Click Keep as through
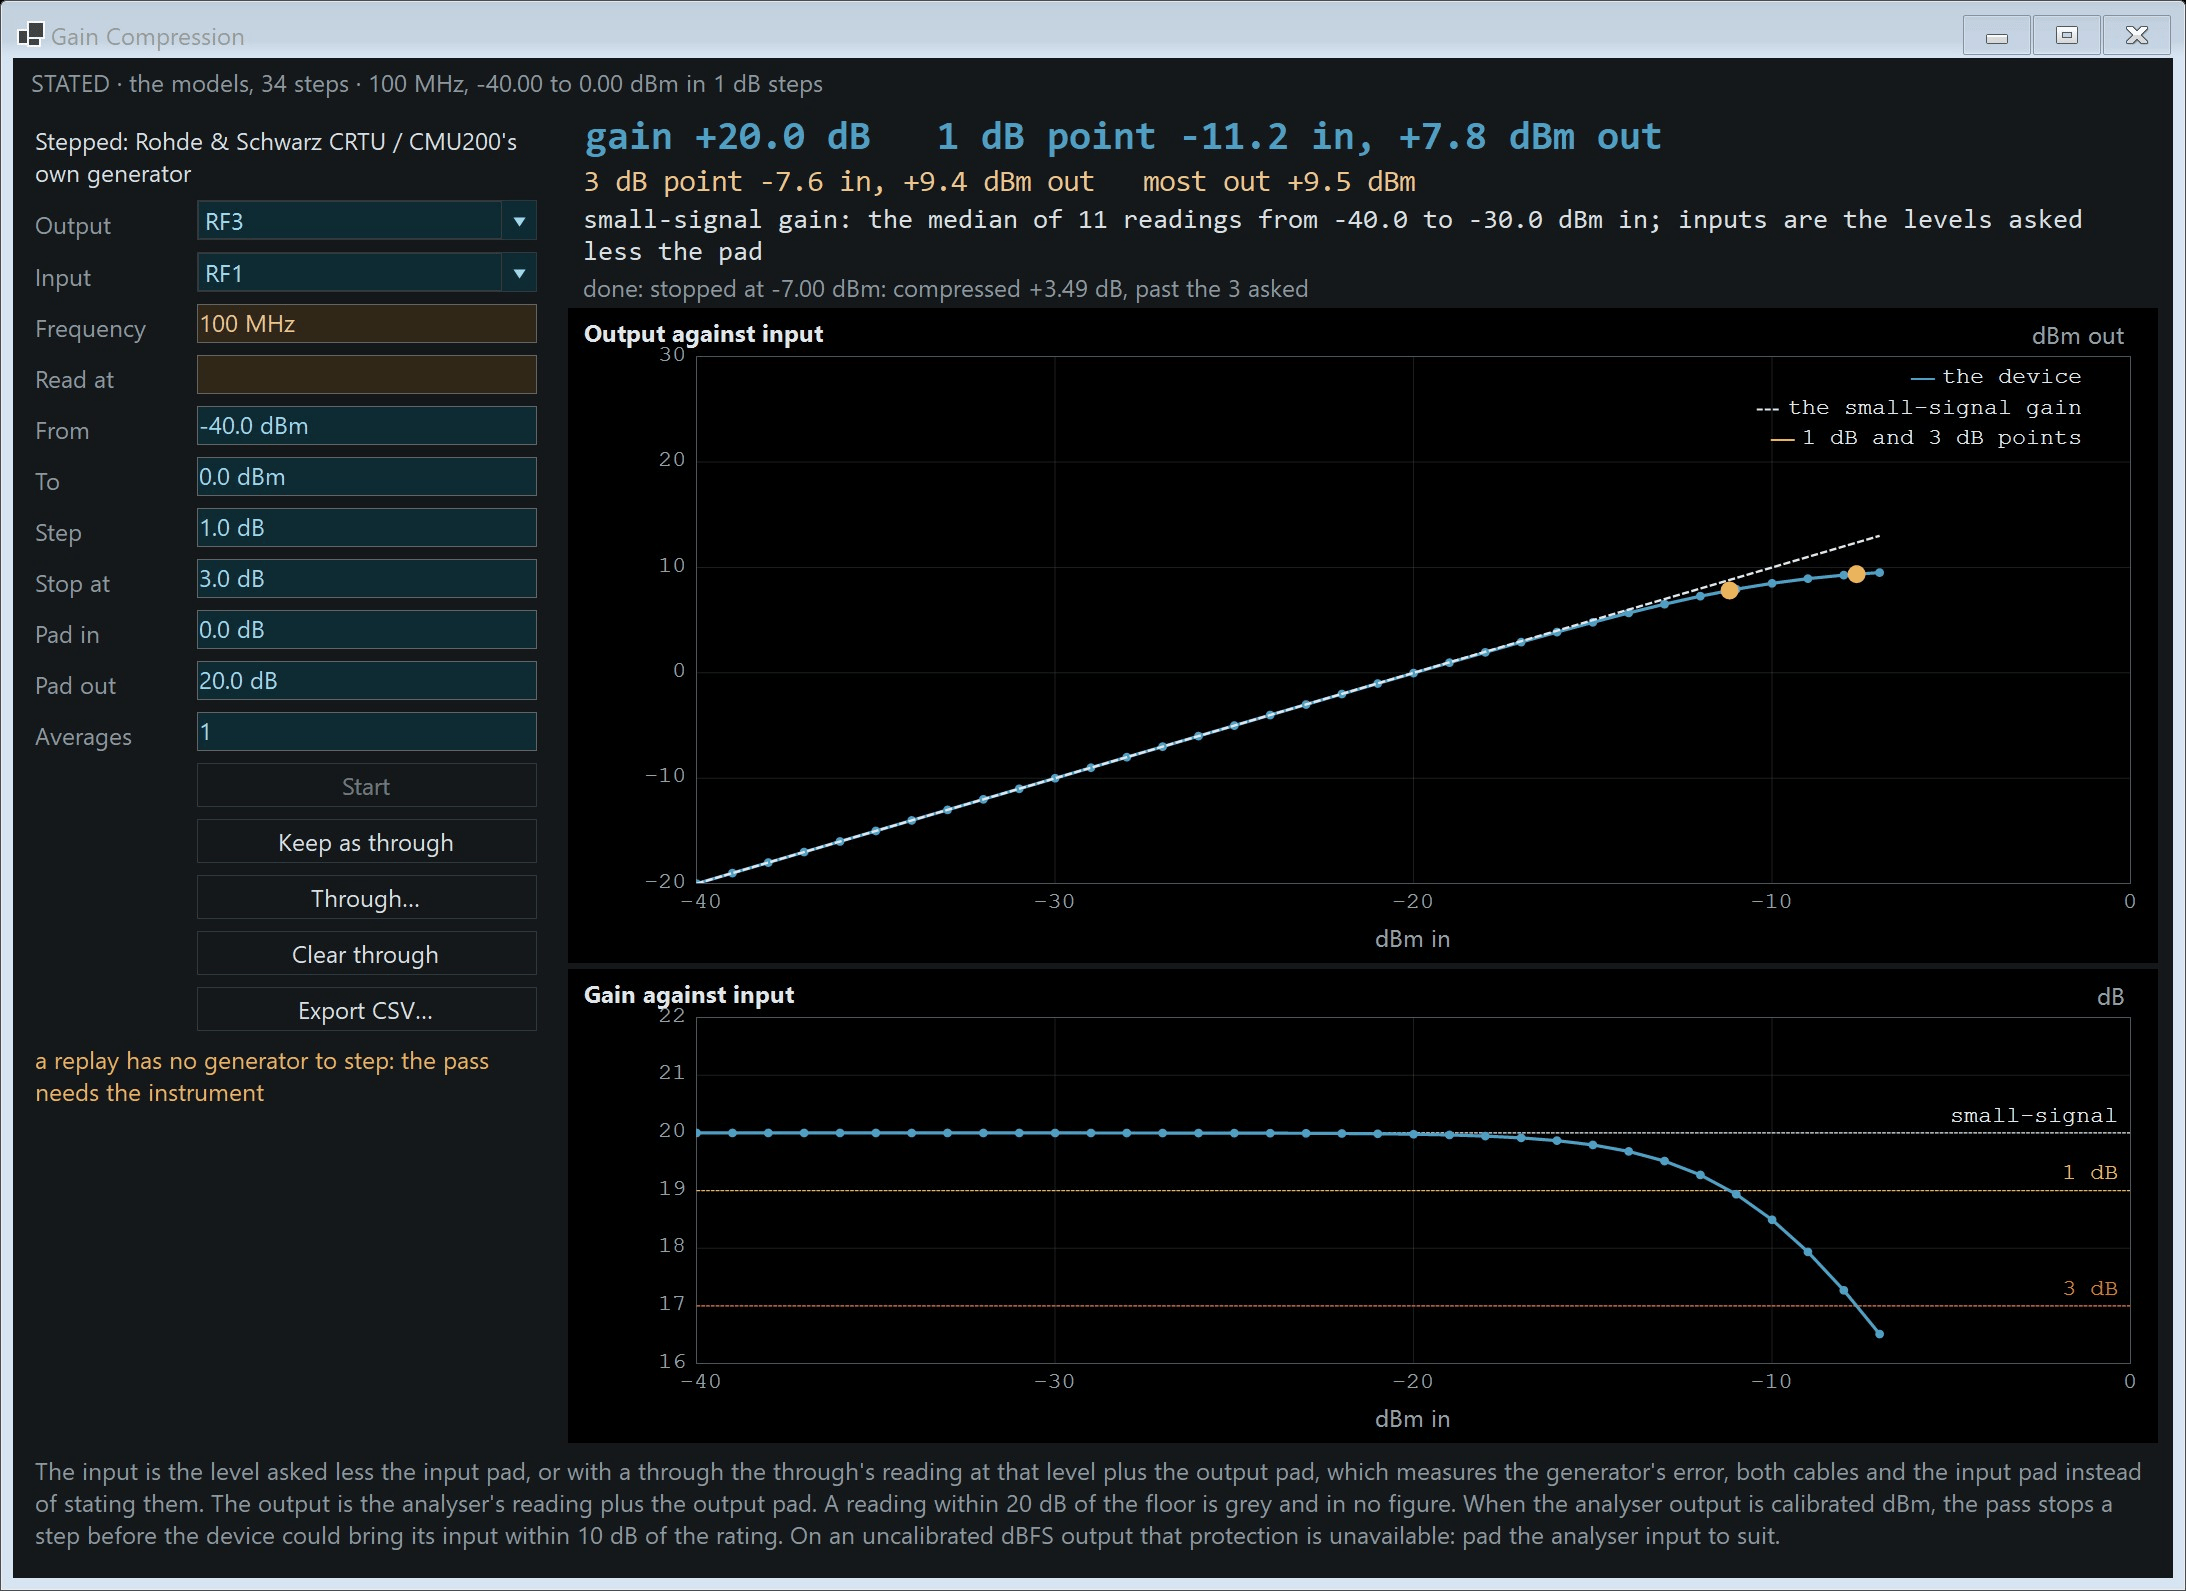This screenshot has width=2186, height=1591. tap(366, 842)
